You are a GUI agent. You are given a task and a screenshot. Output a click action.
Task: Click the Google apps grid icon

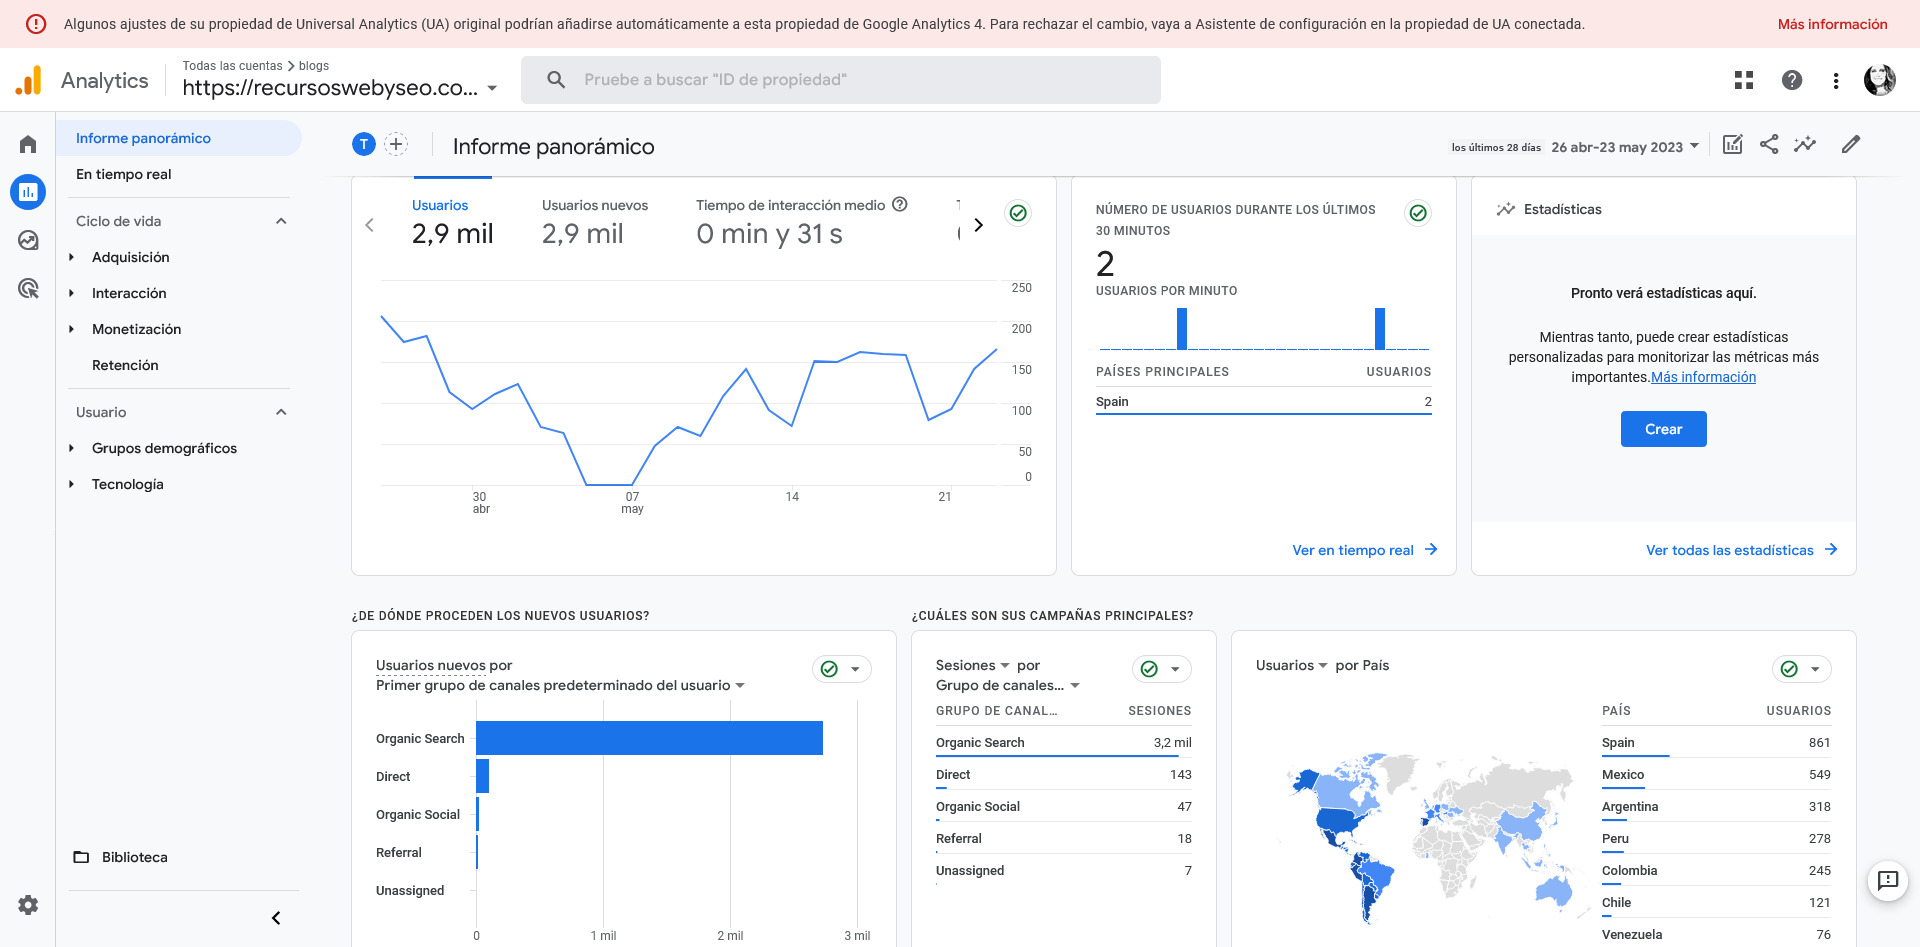(1744, 80)
